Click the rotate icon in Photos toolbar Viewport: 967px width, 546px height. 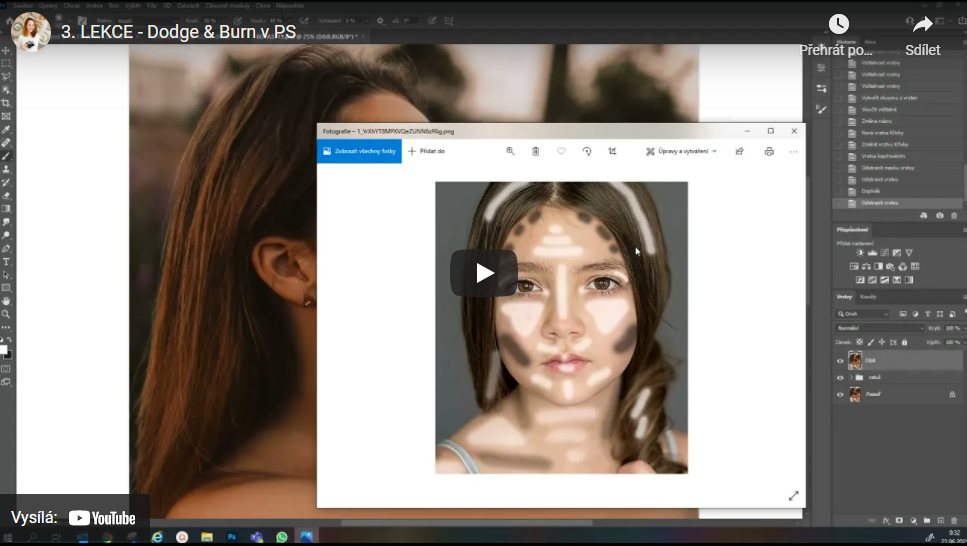pos(587,151)
